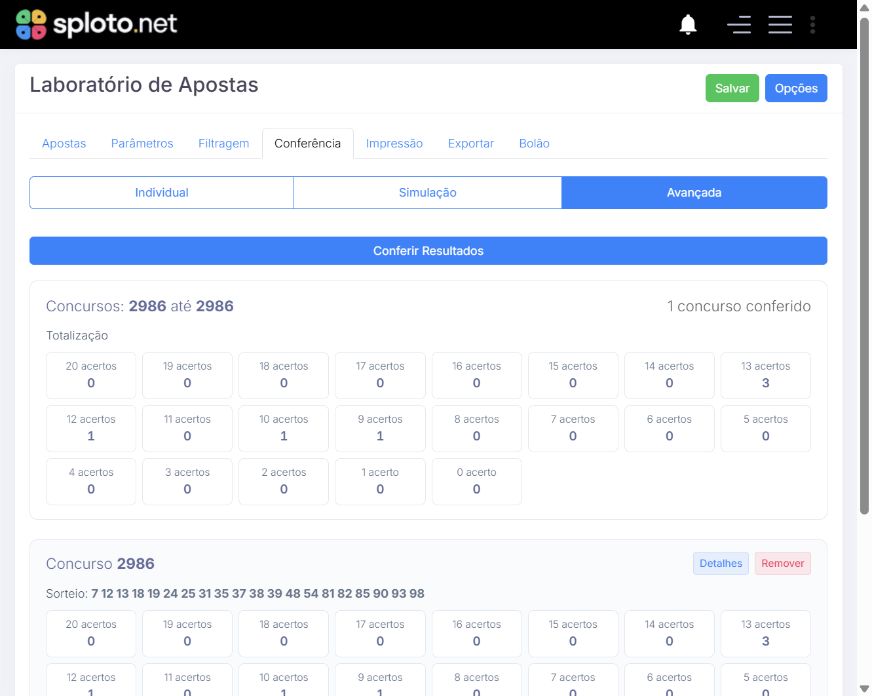Click the Totalização label
Screen dimensions: 872x696
tap(77, 336)
